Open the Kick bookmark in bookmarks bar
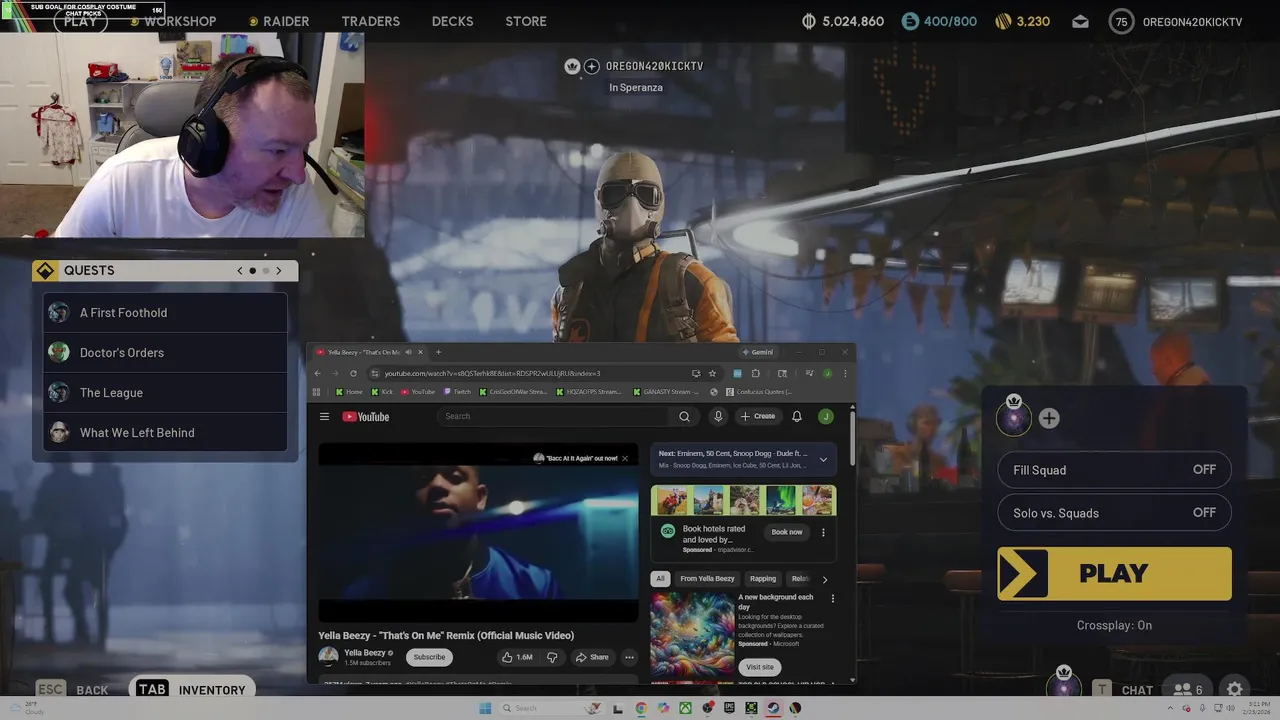The height and width of the screenshot is (720, 1280). tap(382, 392)
